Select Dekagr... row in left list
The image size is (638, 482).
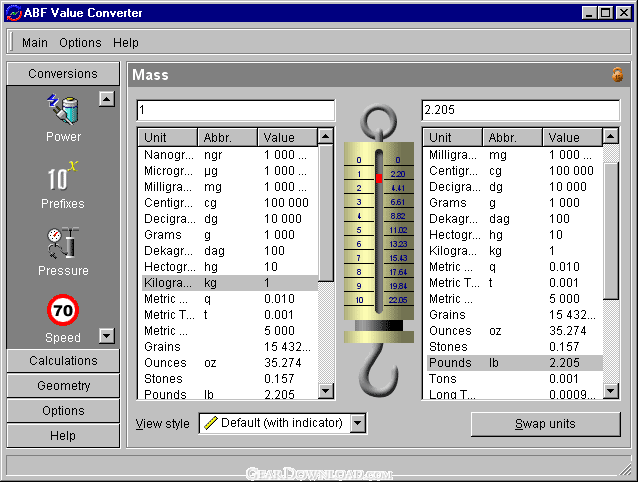coord(228,251)
